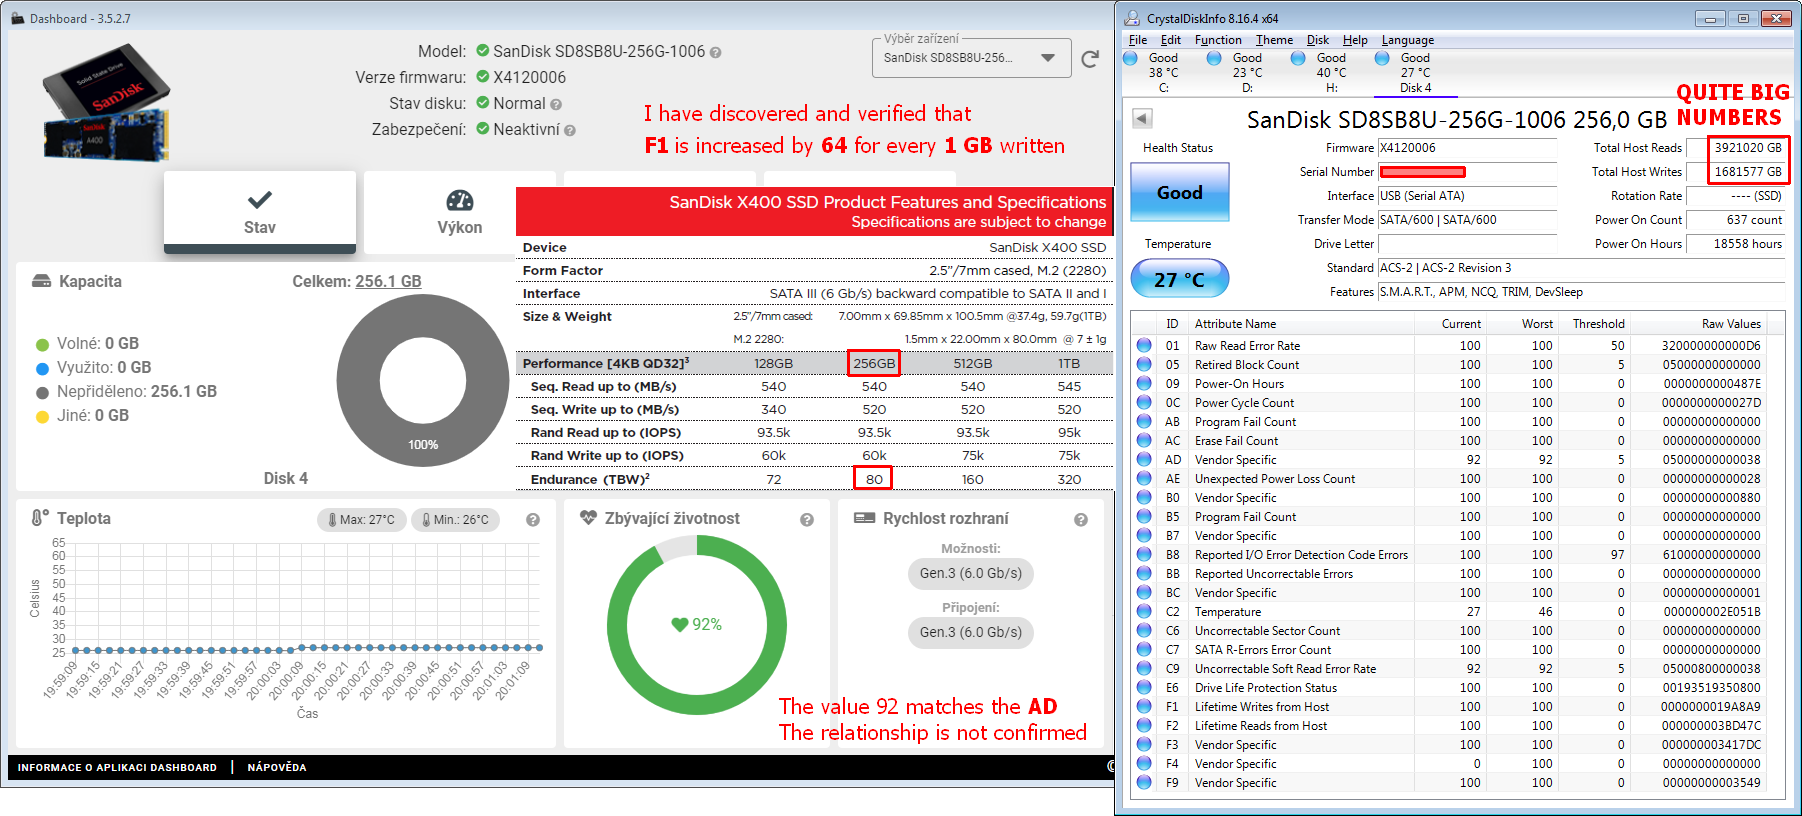
Task: Select the Stav tab
Action: (260, 212)
